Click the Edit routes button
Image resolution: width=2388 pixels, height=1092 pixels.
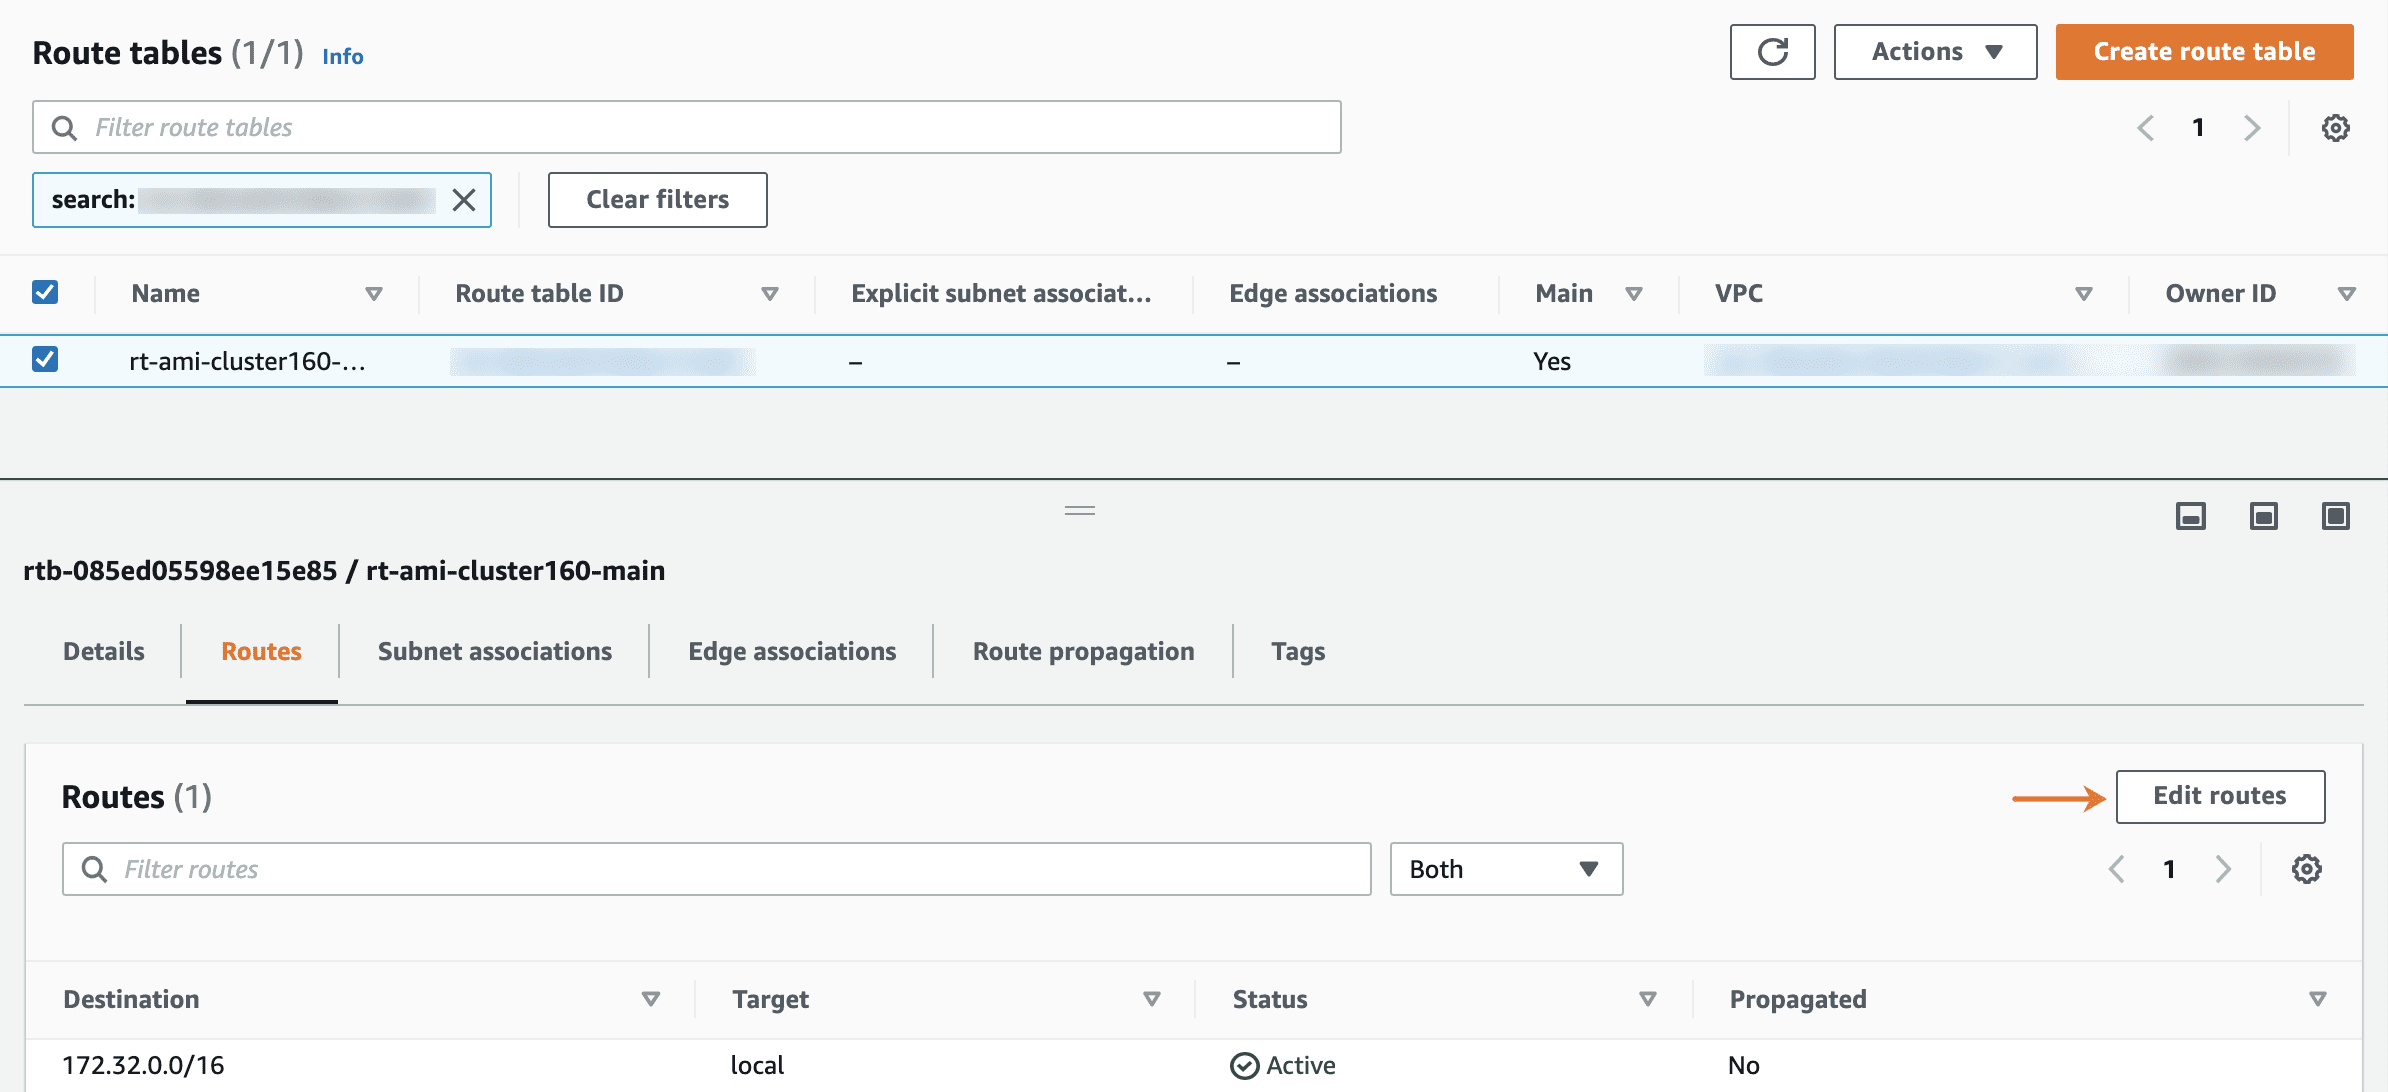tap(2219, 796)
